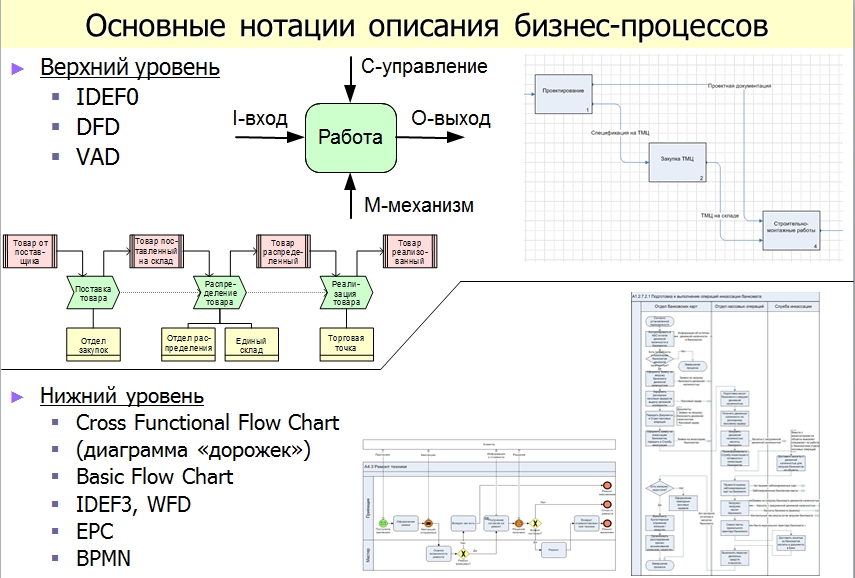Viewport: 855px width, 578px height.
Task: Click the 'Поставка товара' chevron shape
Action: pos(93,293)
